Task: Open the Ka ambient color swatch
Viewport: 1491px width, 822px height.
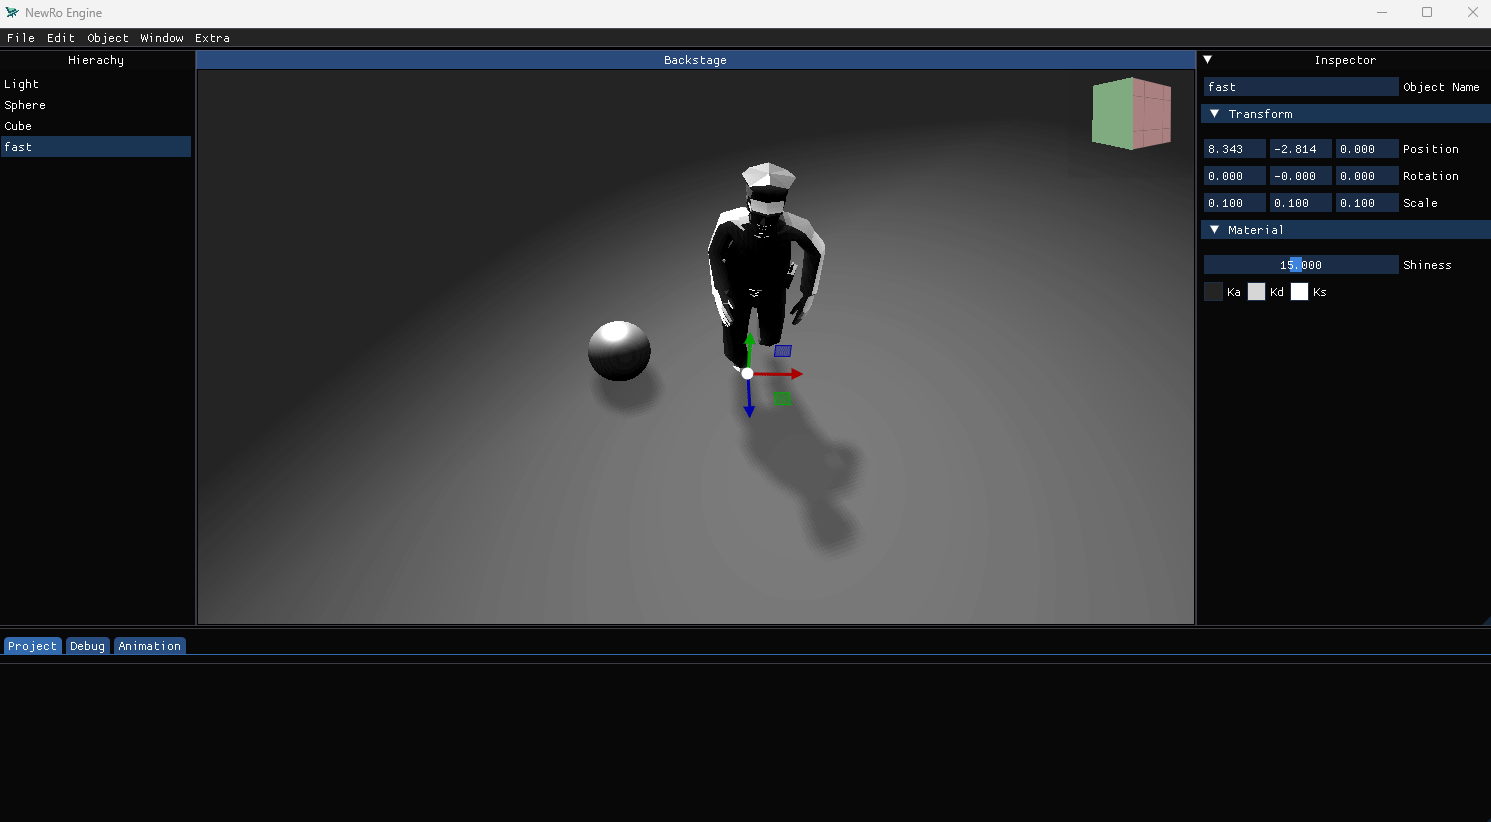Action: click(1214, 292)
